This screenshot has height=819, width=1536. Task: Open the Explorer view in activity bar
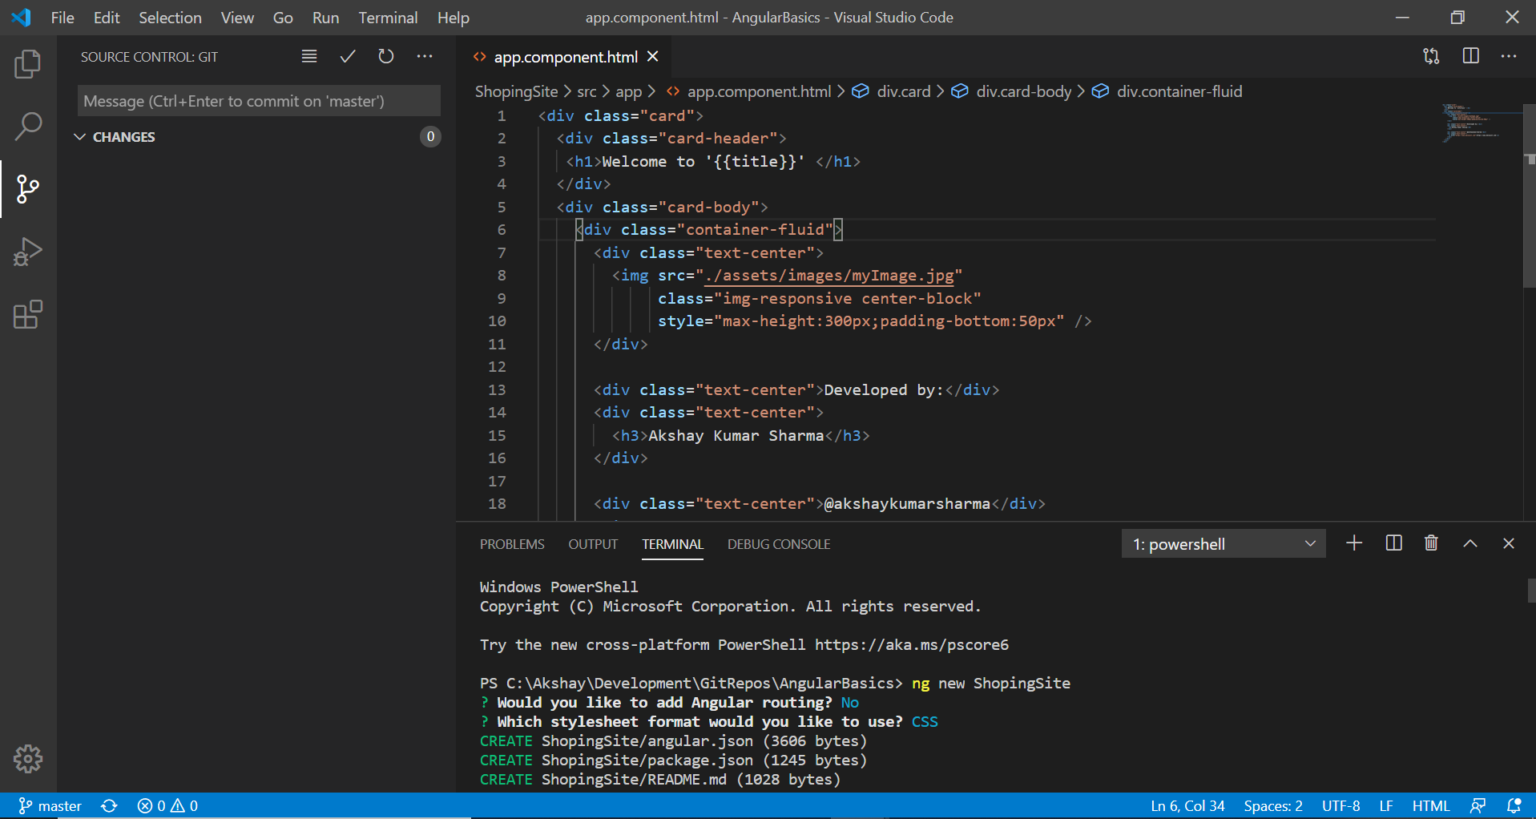tap(28, 64)
